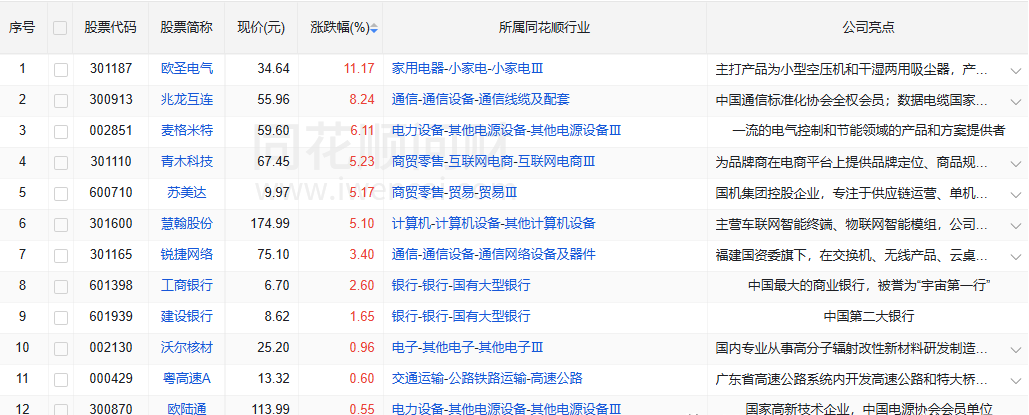
Task: Check the box for 建设银行 row
Action: 61,317
